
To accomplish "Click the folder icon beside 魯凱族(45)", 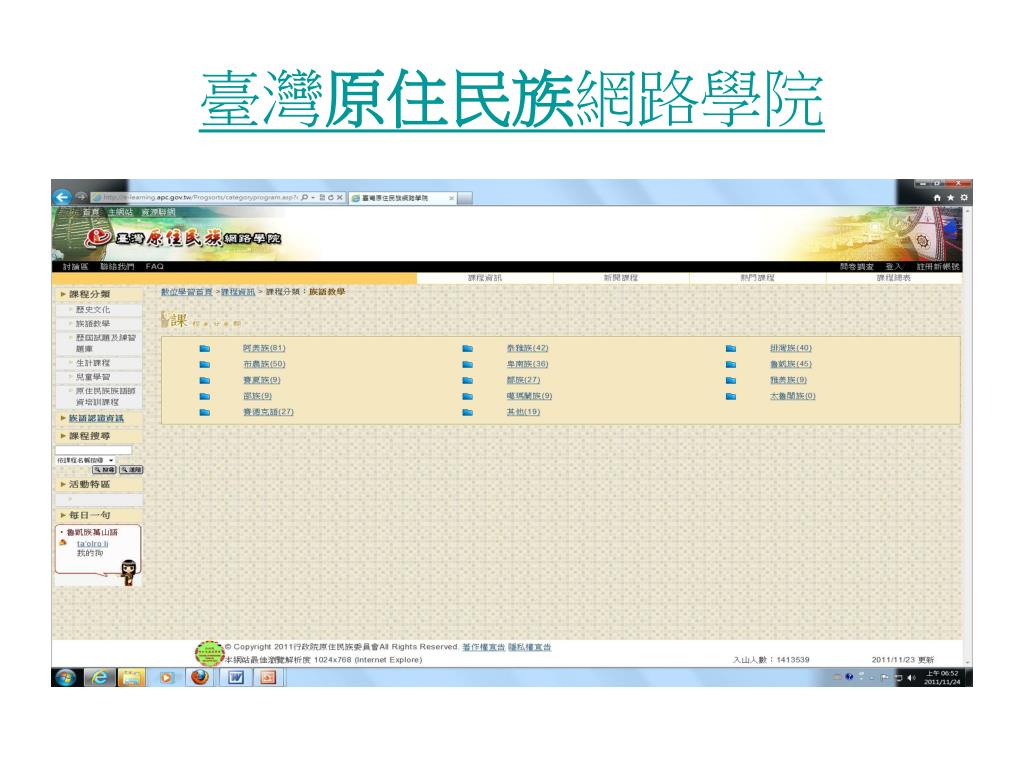I will tap(731, 364).
